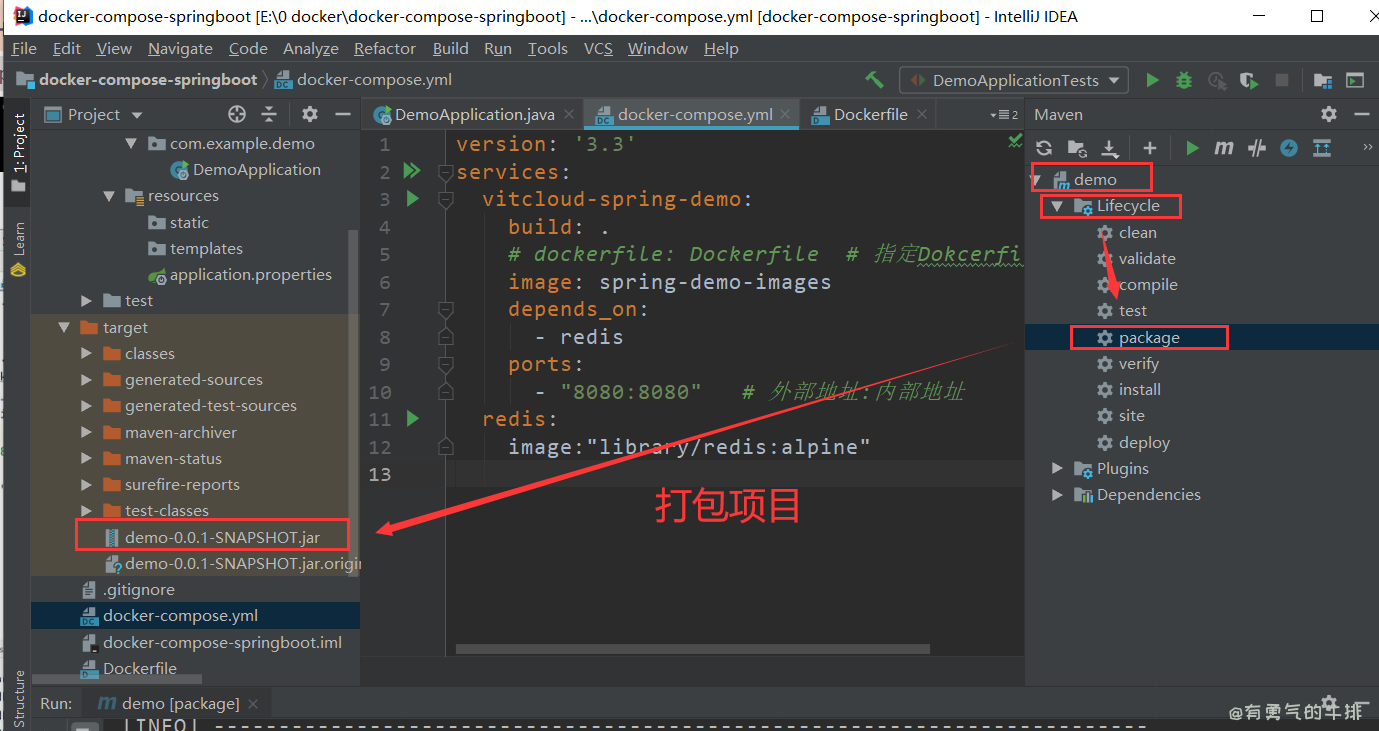This screenshot has width=1379, height=731.
Task: Hide the Maven panel with minus
Action: click(x=1361, y=114)
